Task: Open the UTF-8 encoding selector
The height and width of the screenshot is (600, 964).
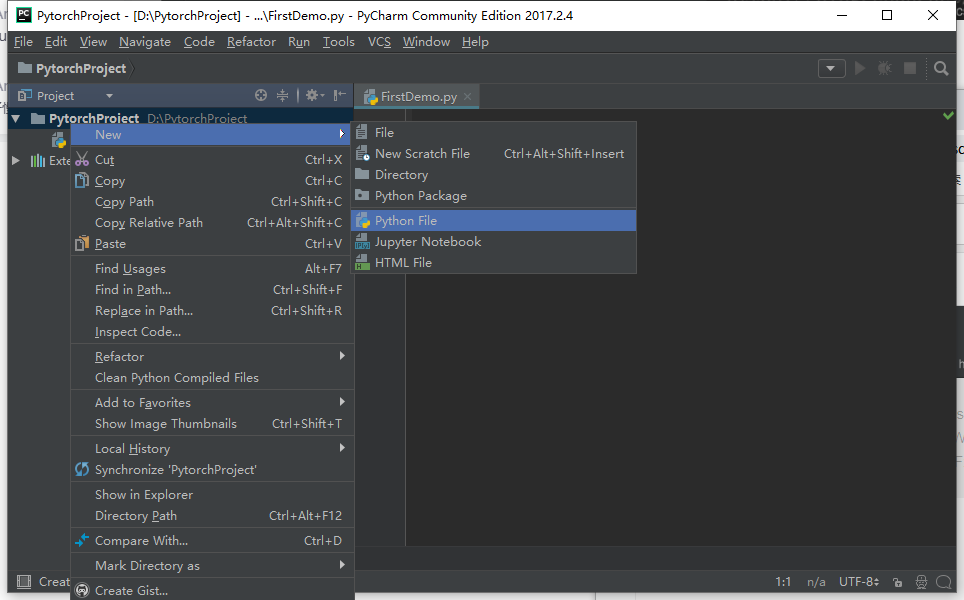Action: coord(858,581)
